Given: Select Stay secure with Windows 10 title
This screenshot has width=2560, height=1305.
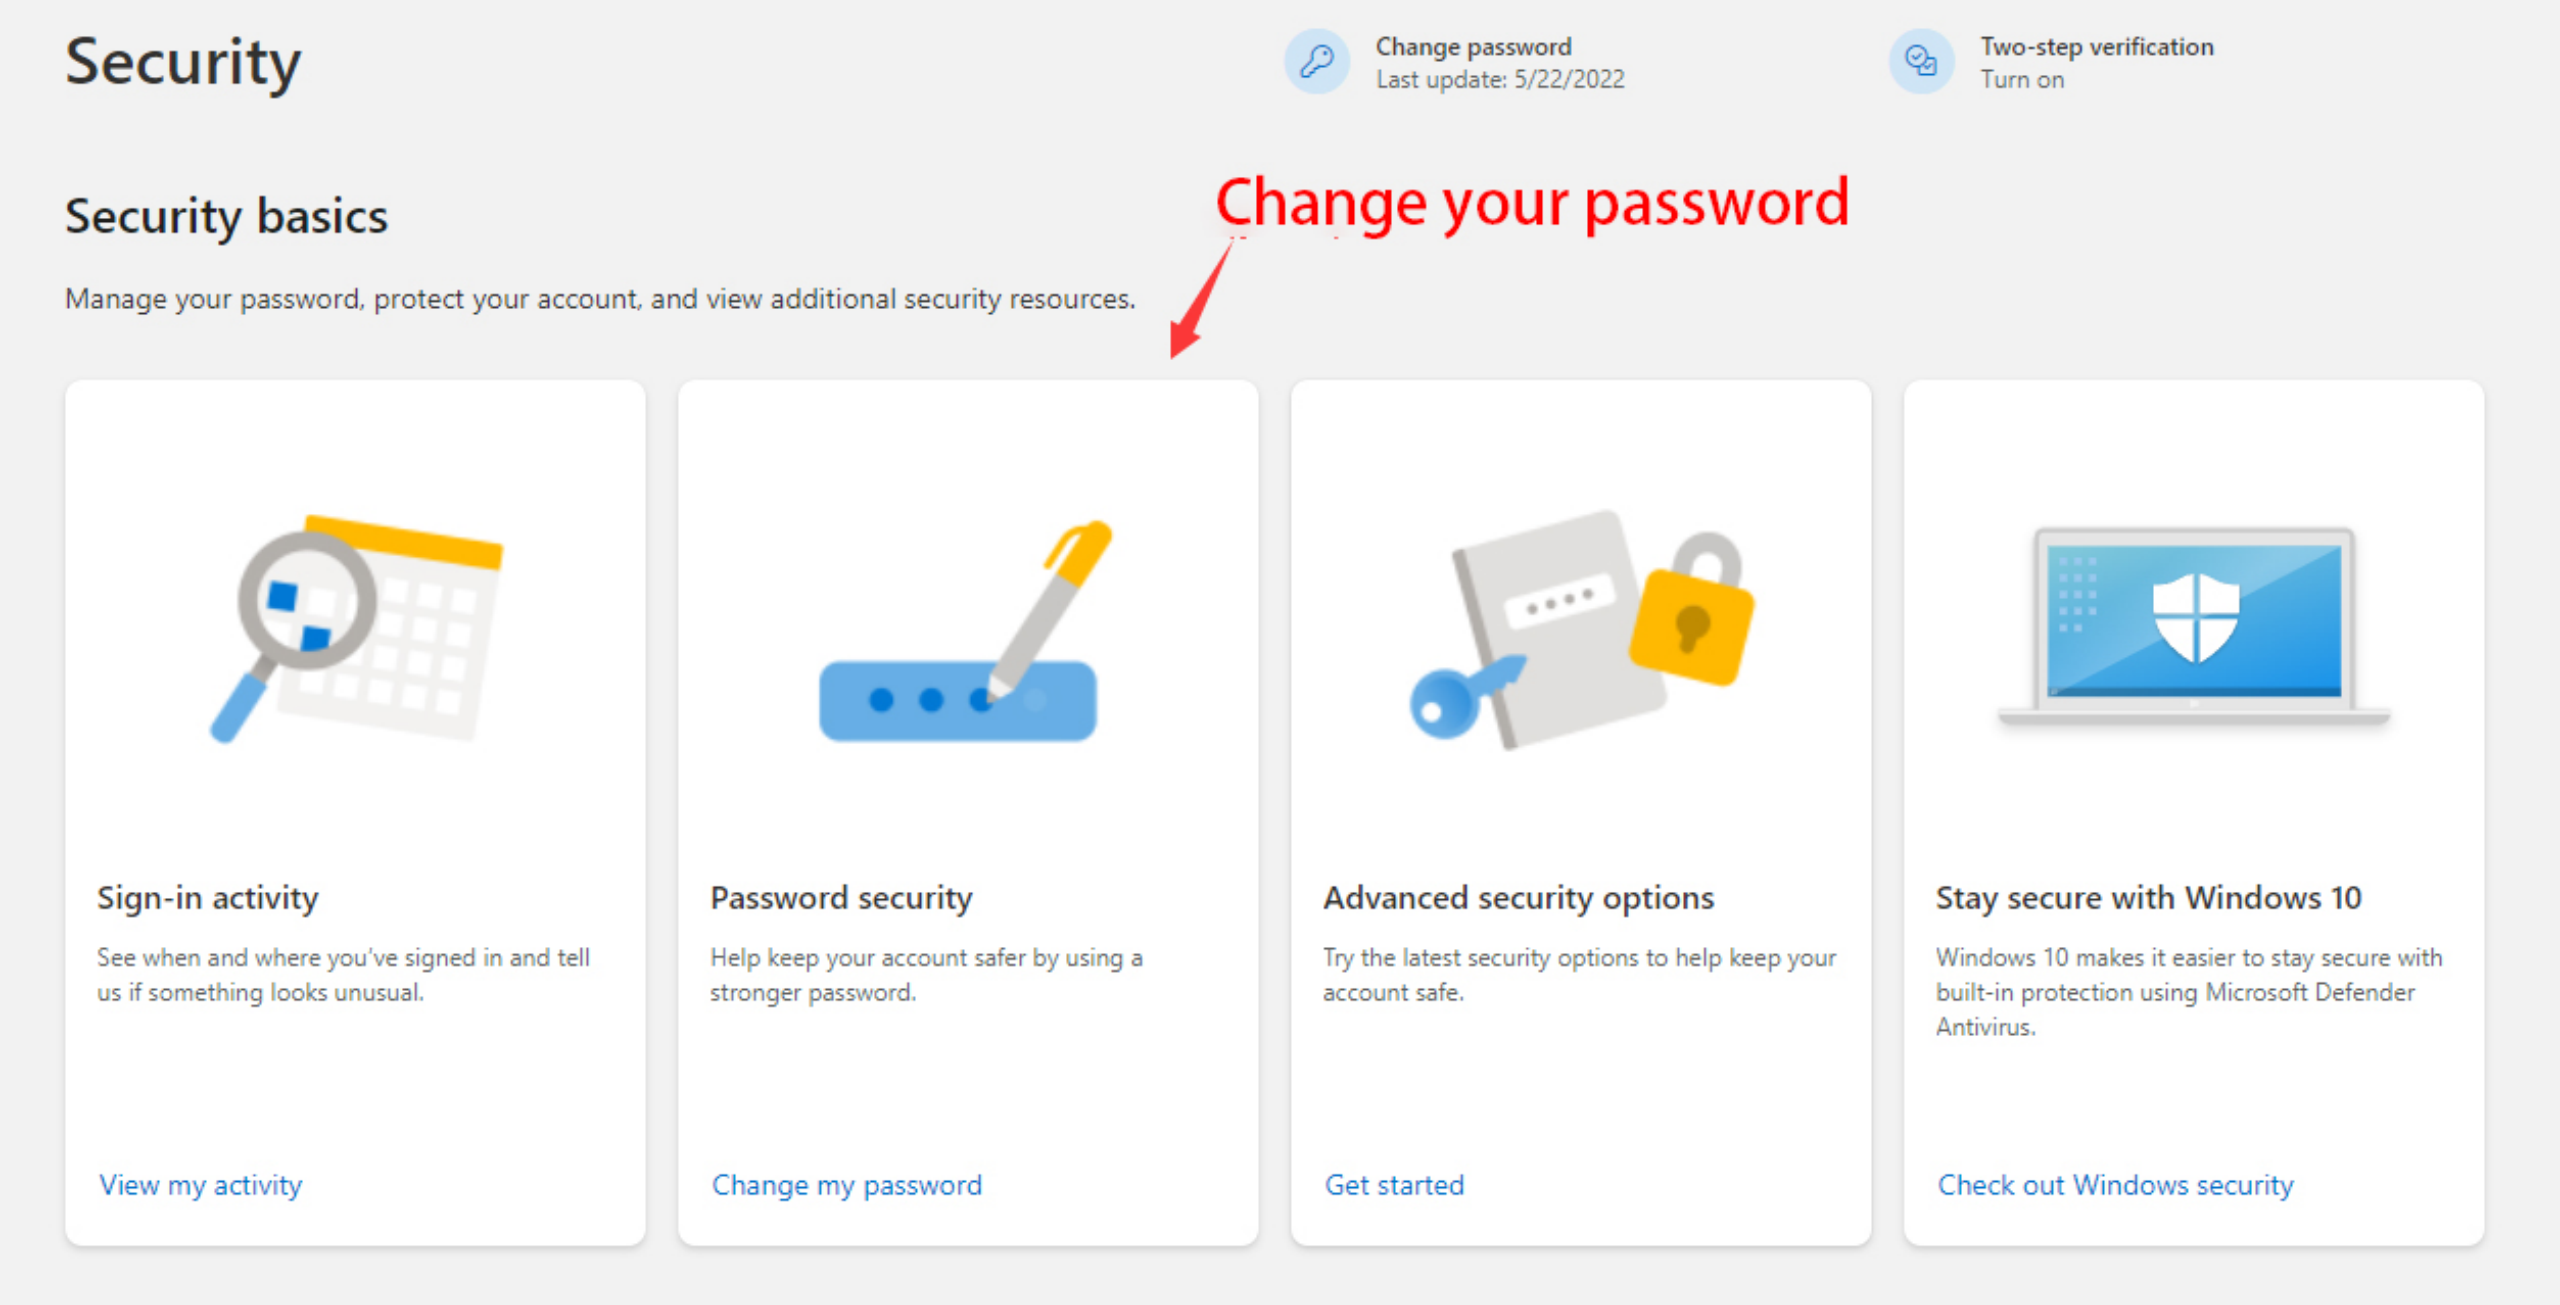Looking at the screenshot, I should point(2148,898).
